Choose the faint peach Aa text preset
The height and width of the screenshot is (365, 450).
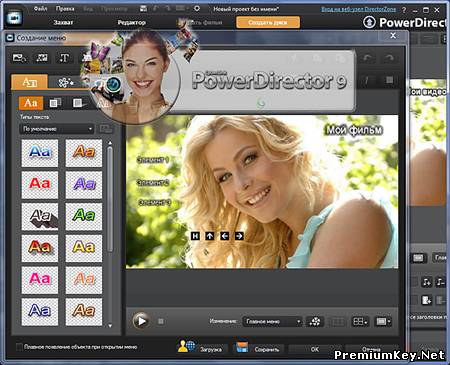coord(84,280)
